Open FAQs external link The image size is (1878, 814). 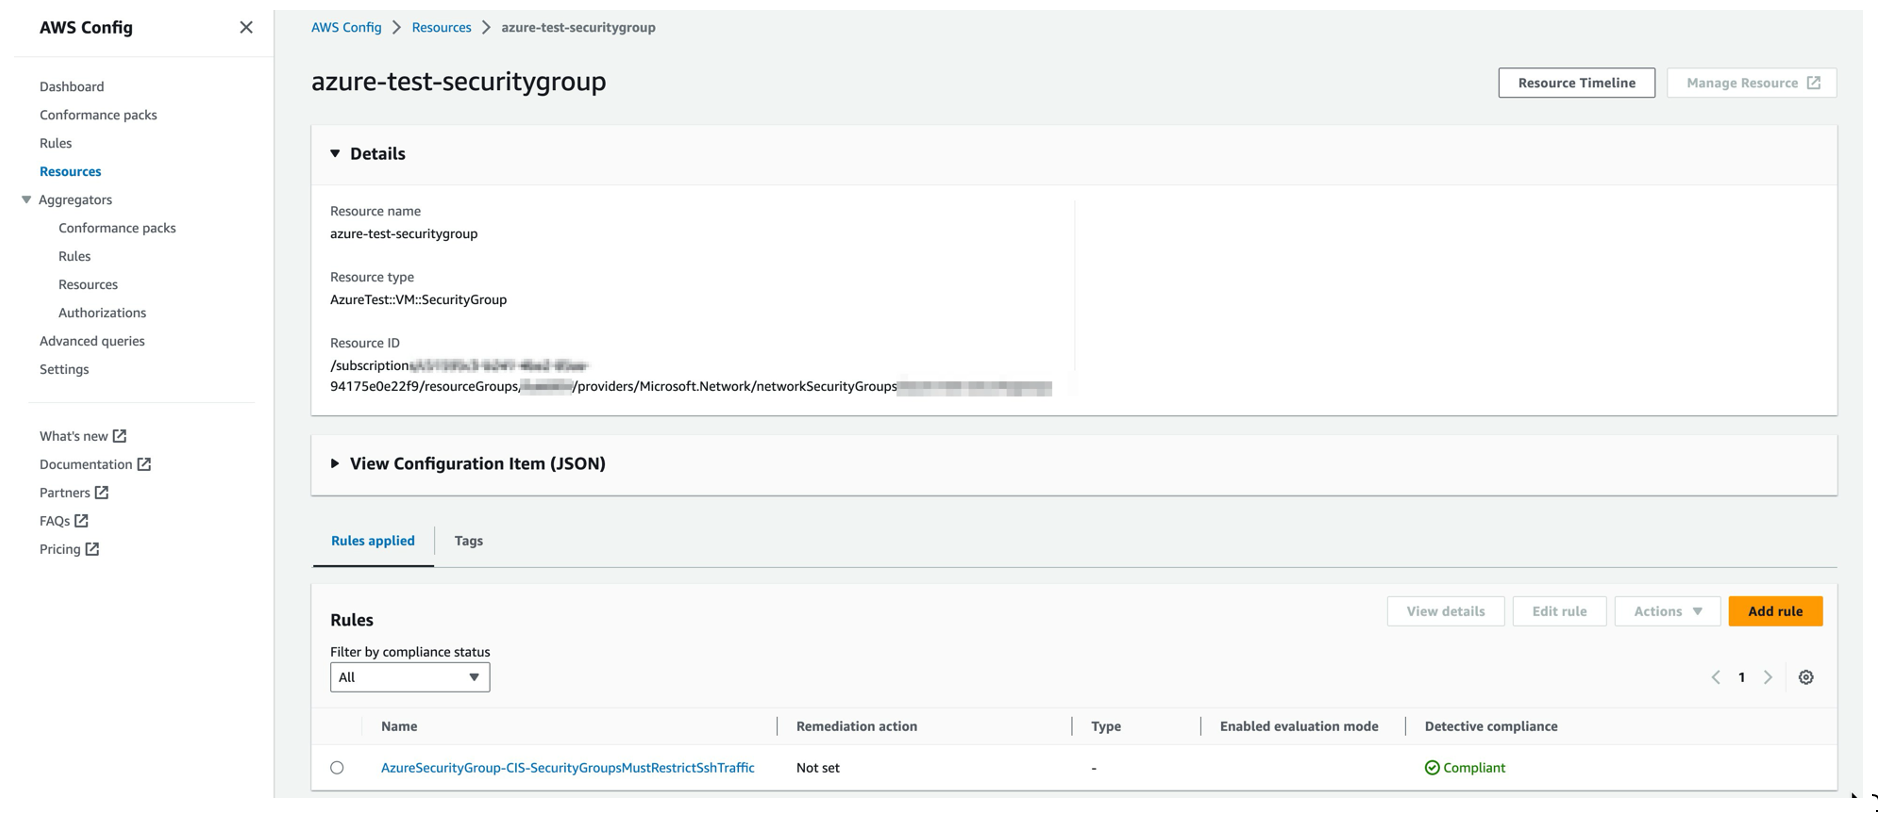coord(64,520)
